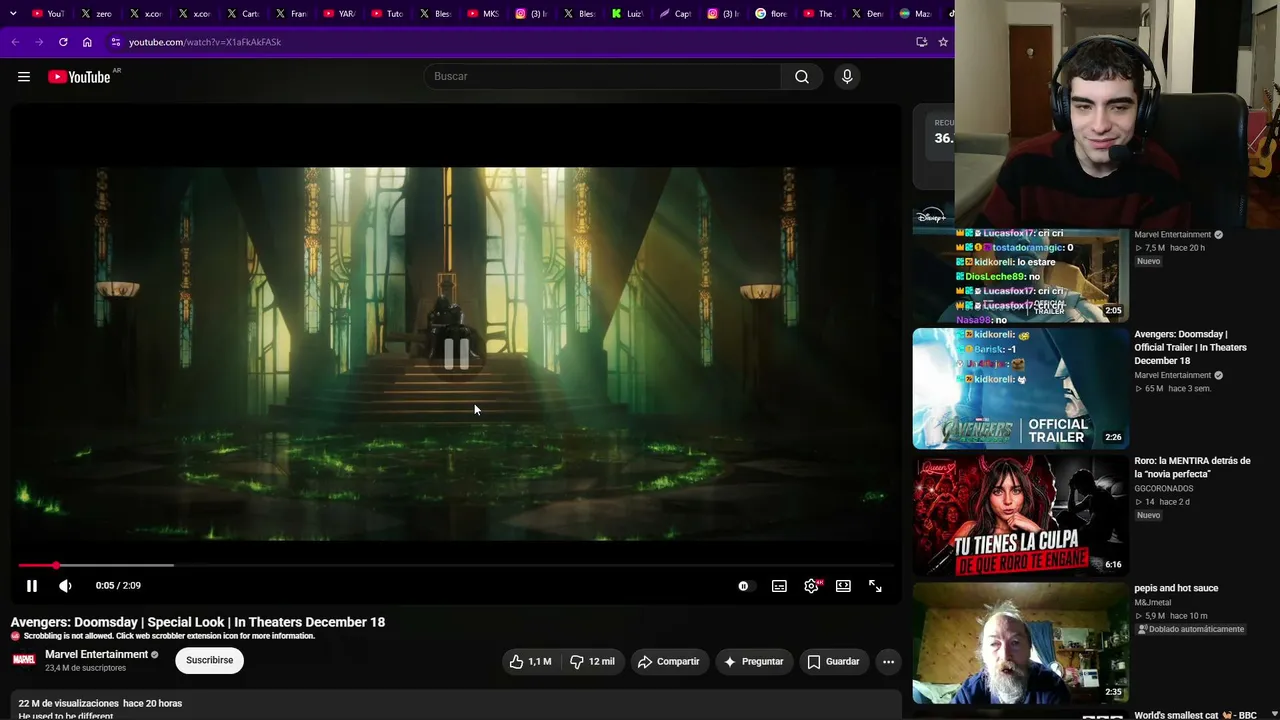Like the video (1,1 M)

(530, 661)
